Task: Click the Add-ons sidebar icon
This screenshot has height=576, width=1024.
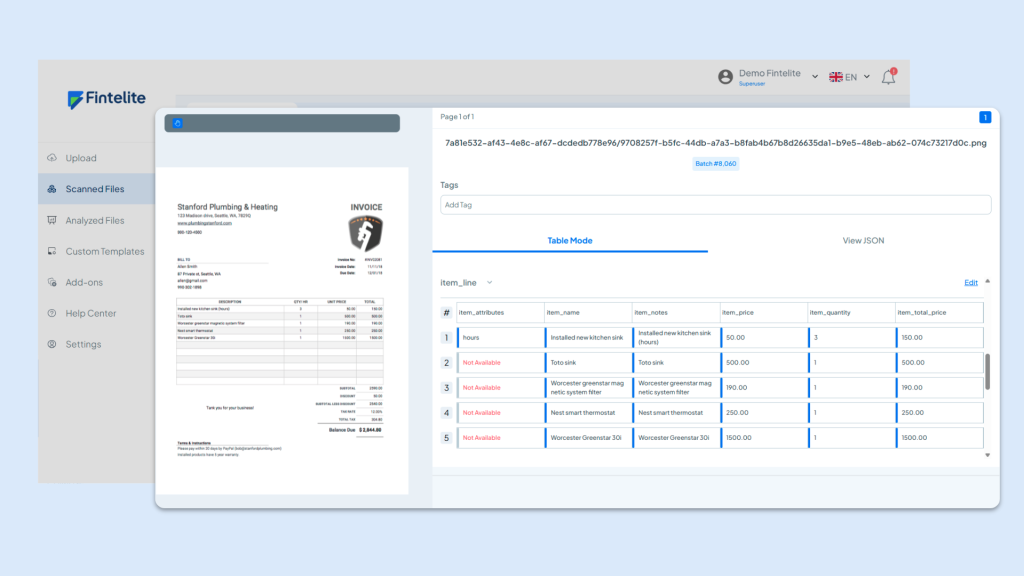Action: click(x=52, y=282)
